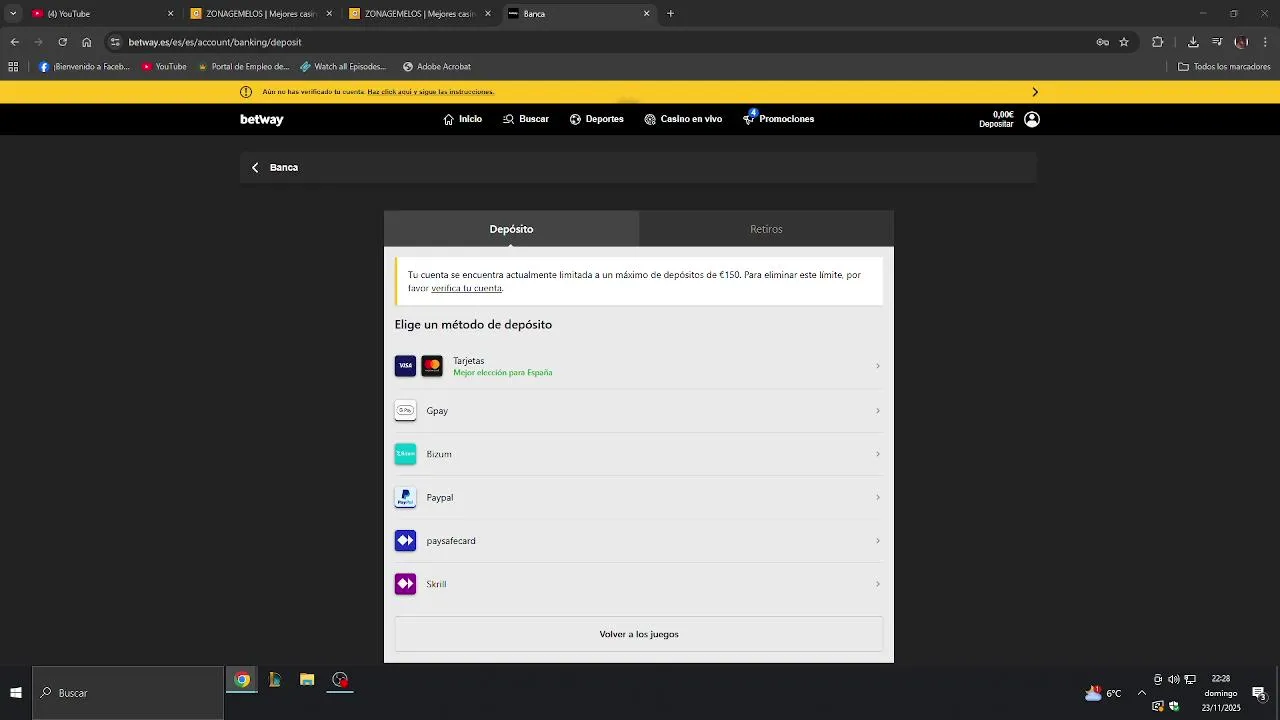1280x720 pixels.
Task: Open the taskbar notification center icon
Action: pos(1259,693)
